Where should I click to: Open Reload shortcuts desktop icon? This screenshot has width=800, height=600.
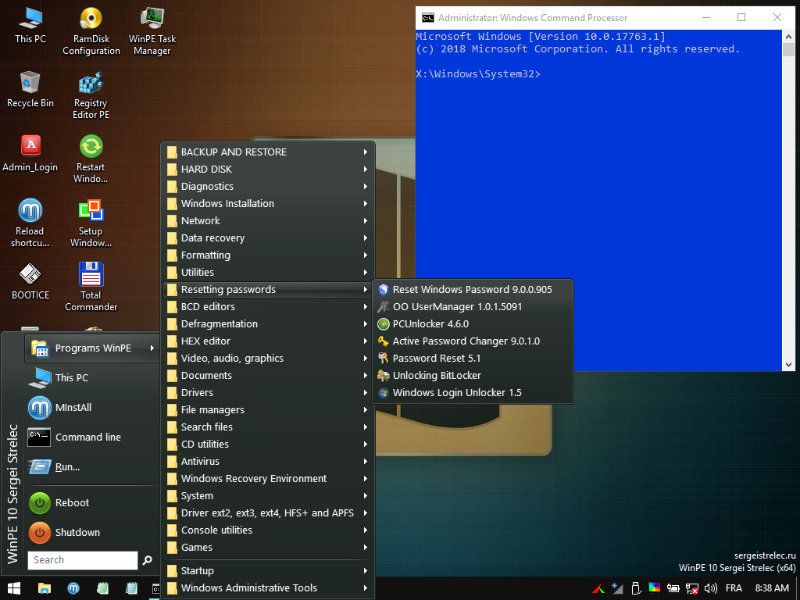pos(30,223)
